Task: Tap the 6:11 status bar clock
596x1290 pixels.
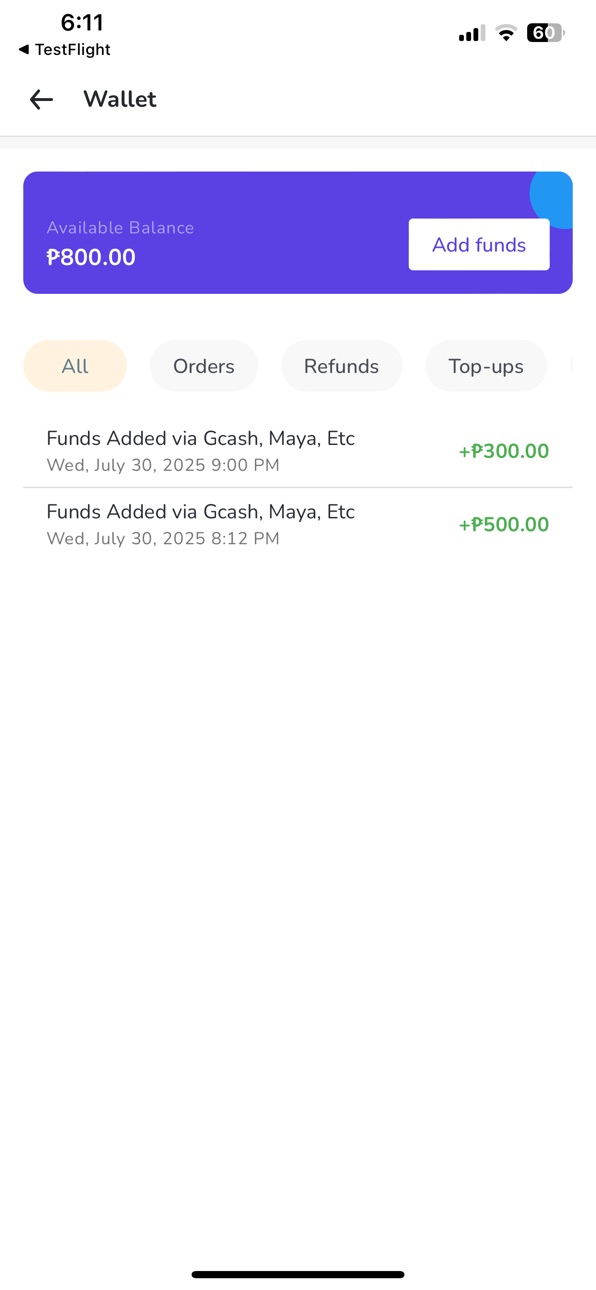Action: [82, 23]
